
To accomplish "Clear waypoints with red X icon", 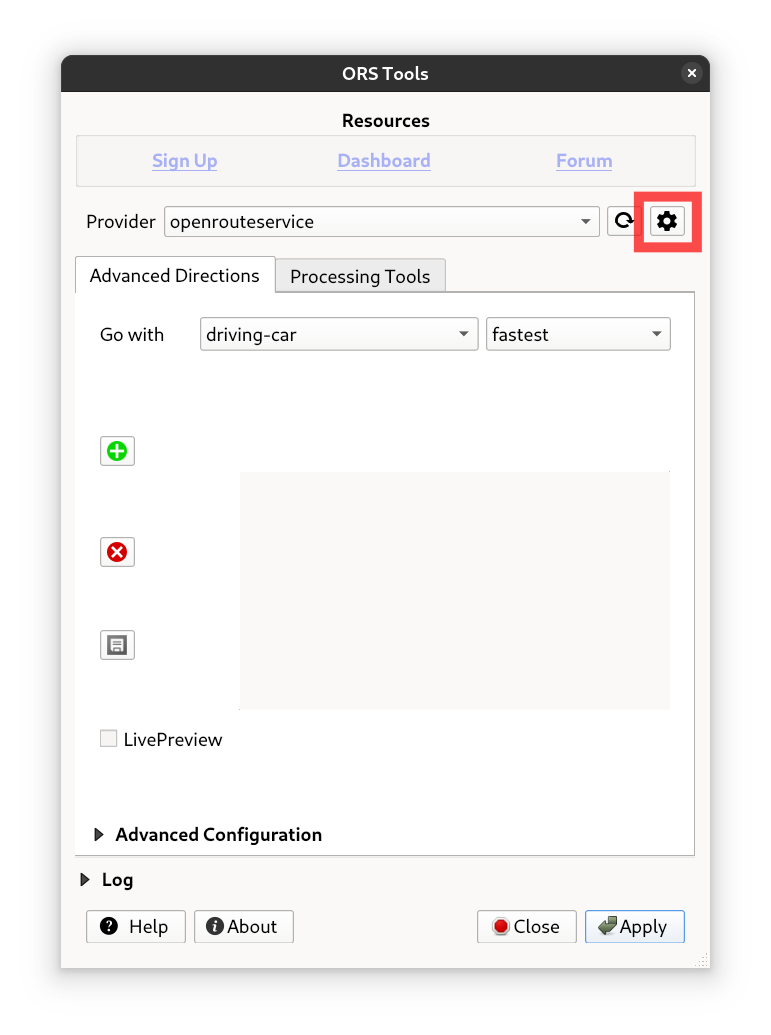I will pos(117,552).
